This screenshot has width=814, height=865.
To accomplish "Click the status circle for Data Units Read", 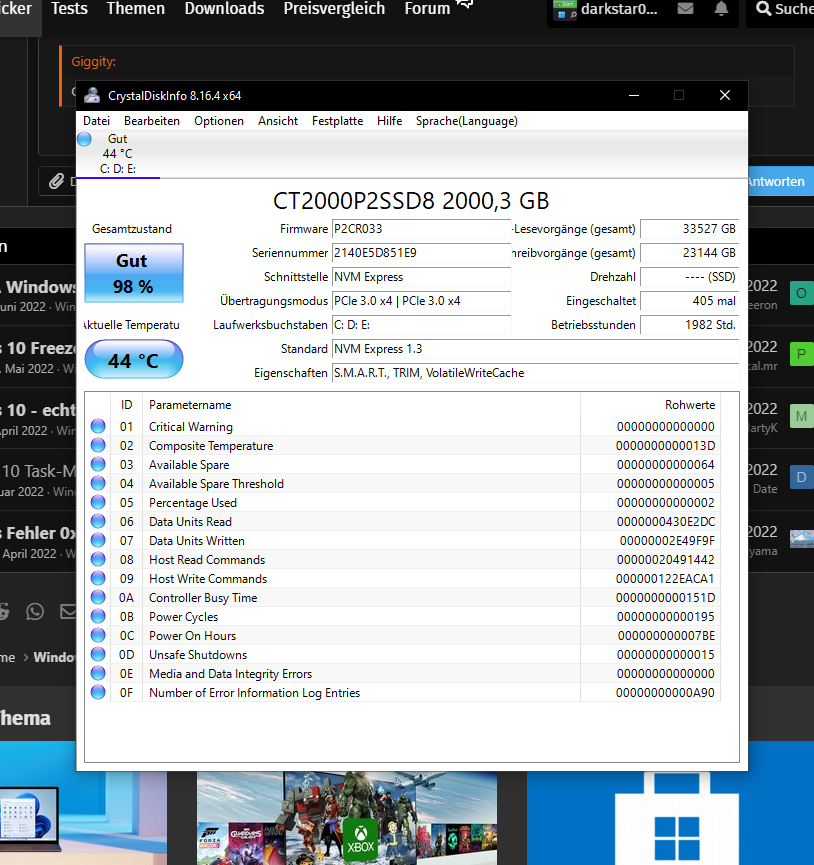I will coord(98,521).
